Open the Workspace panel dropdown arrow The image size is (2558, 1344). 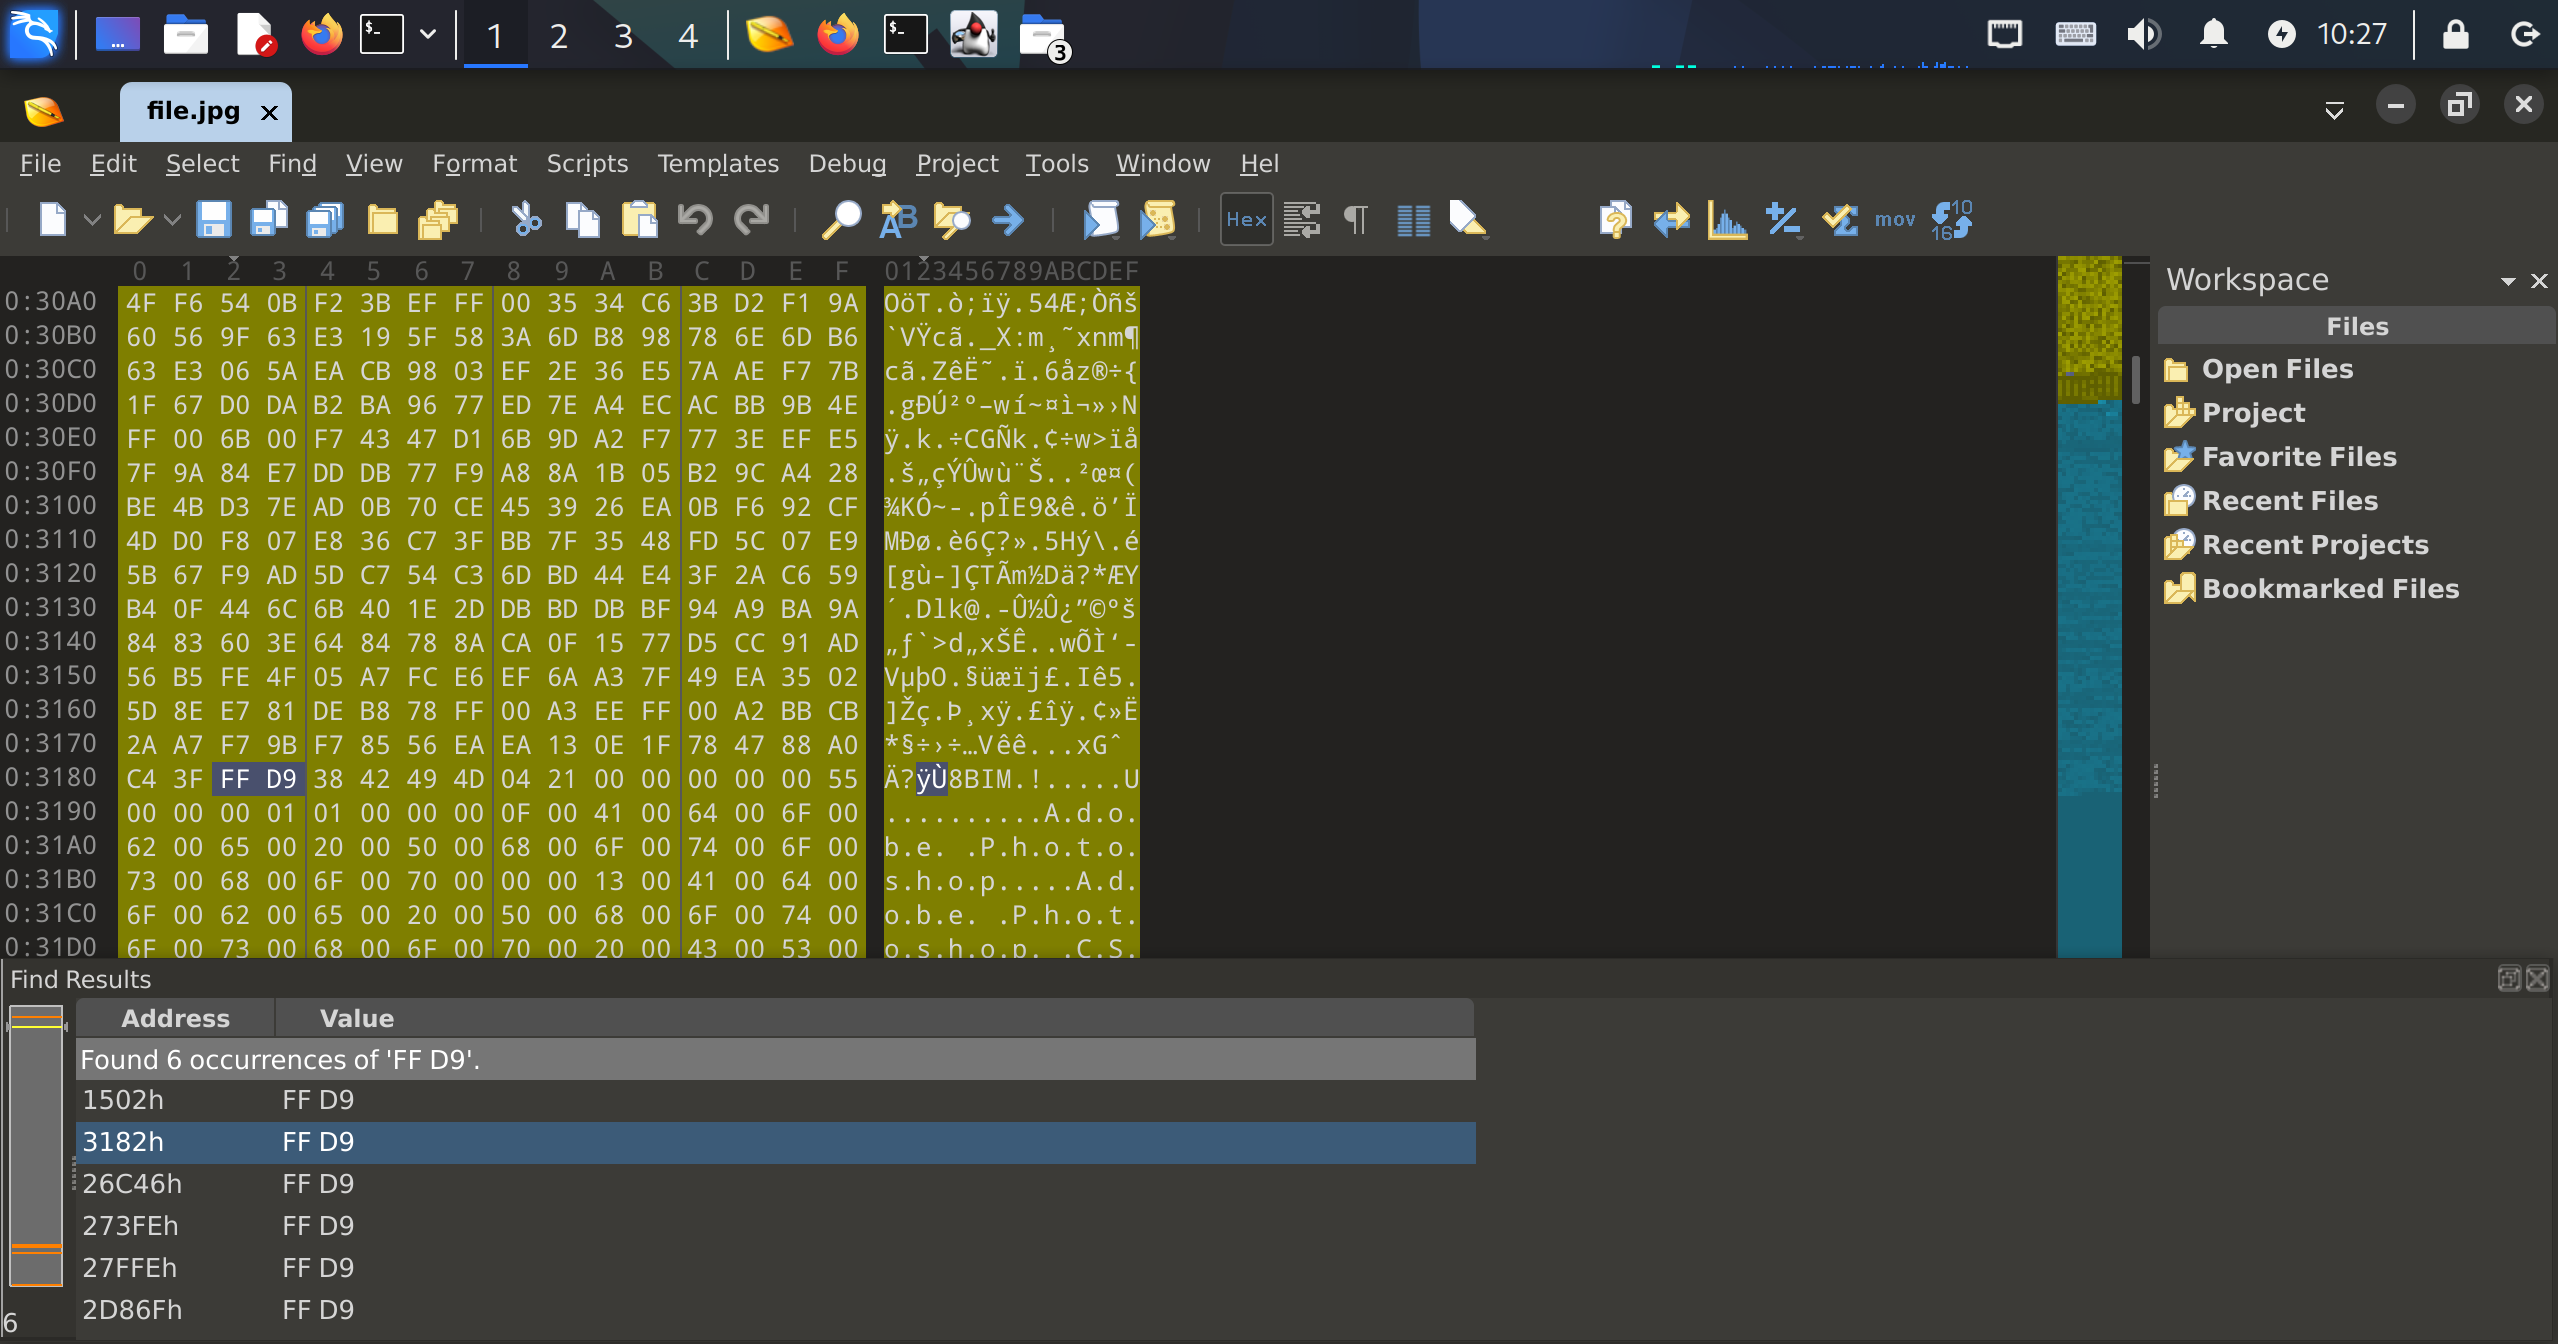click(x=2507, y=281)
